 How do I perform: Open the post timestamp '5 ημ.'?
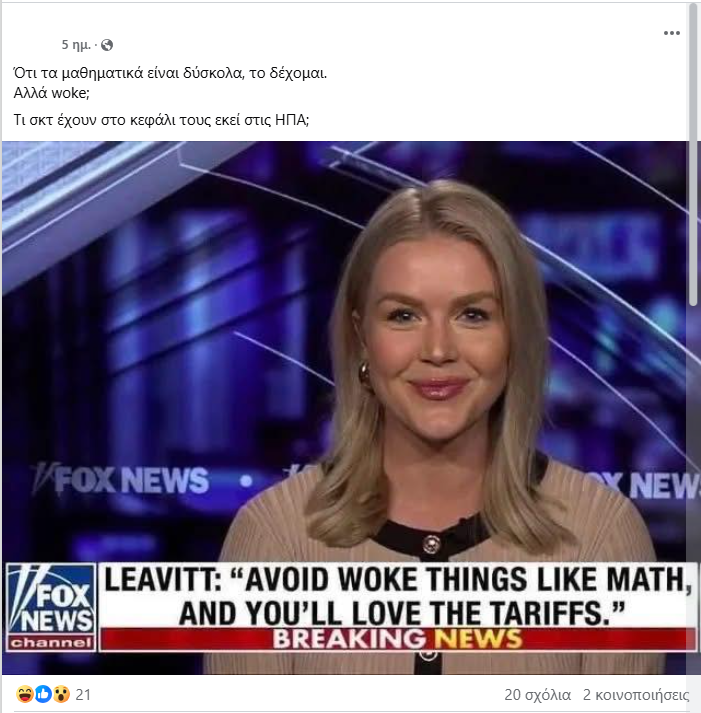pos(76,45)
